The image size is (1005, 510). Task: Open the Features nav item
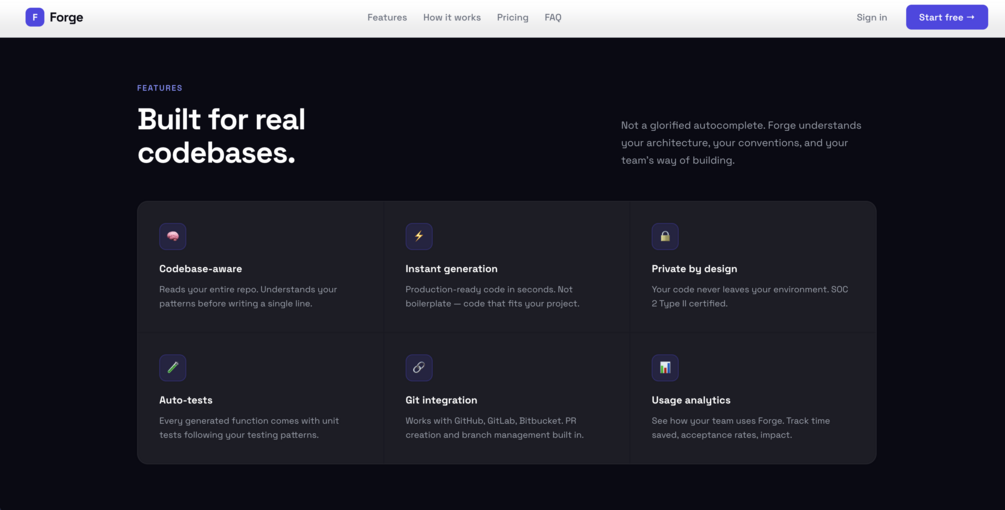click(x=387, y=17)
